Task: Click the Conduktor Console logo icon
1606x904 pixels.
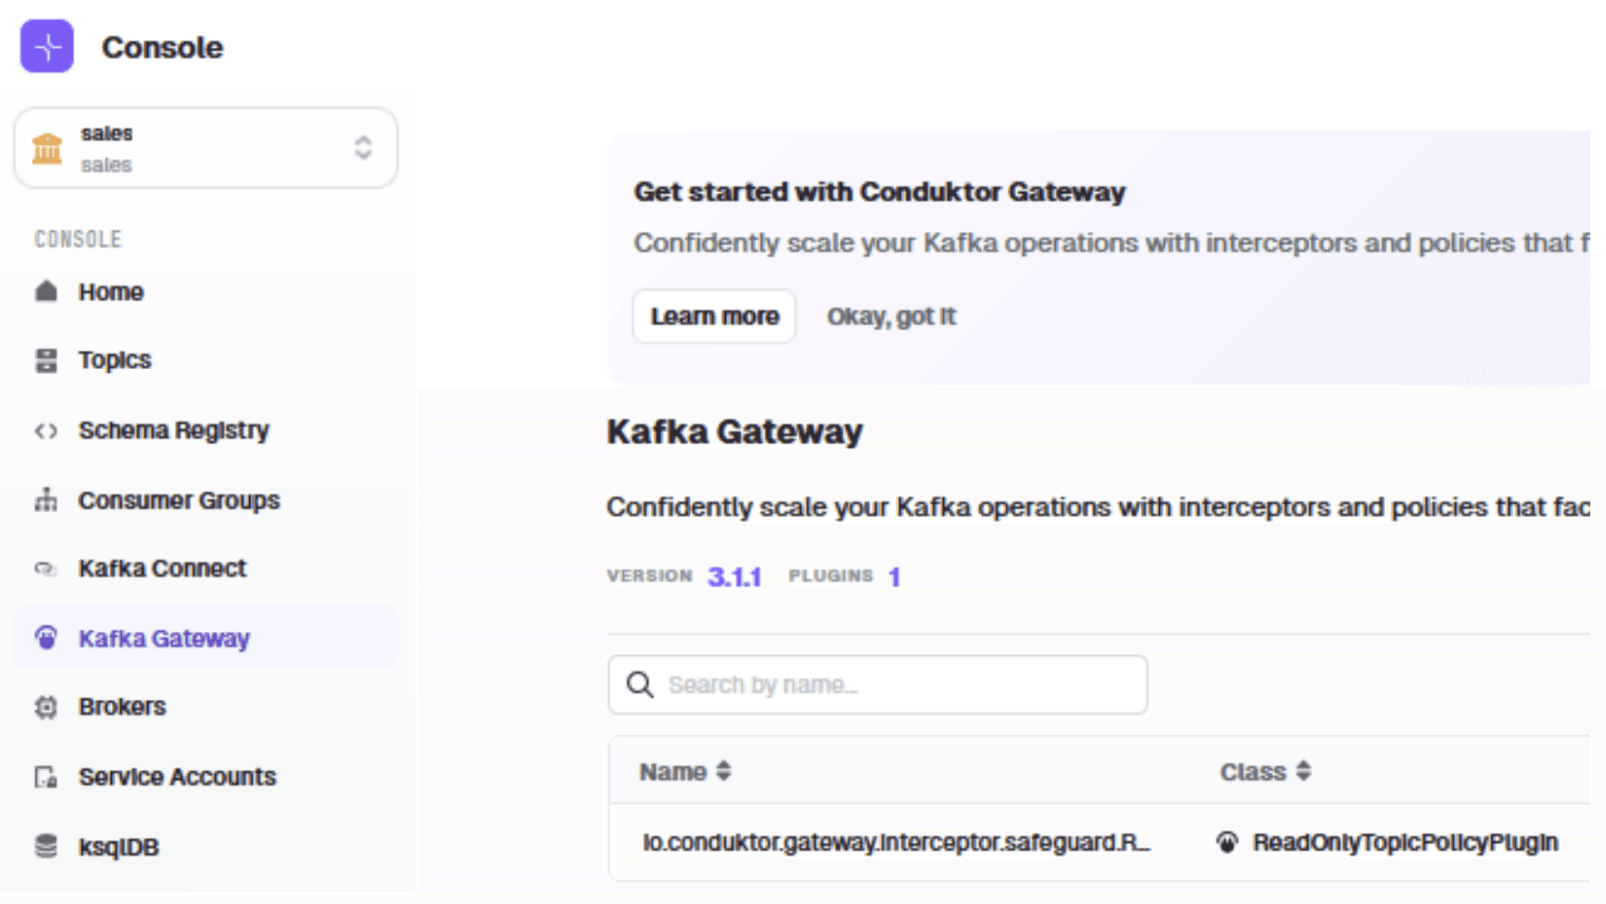Action: pyautogui.click(x=47, y=47)
